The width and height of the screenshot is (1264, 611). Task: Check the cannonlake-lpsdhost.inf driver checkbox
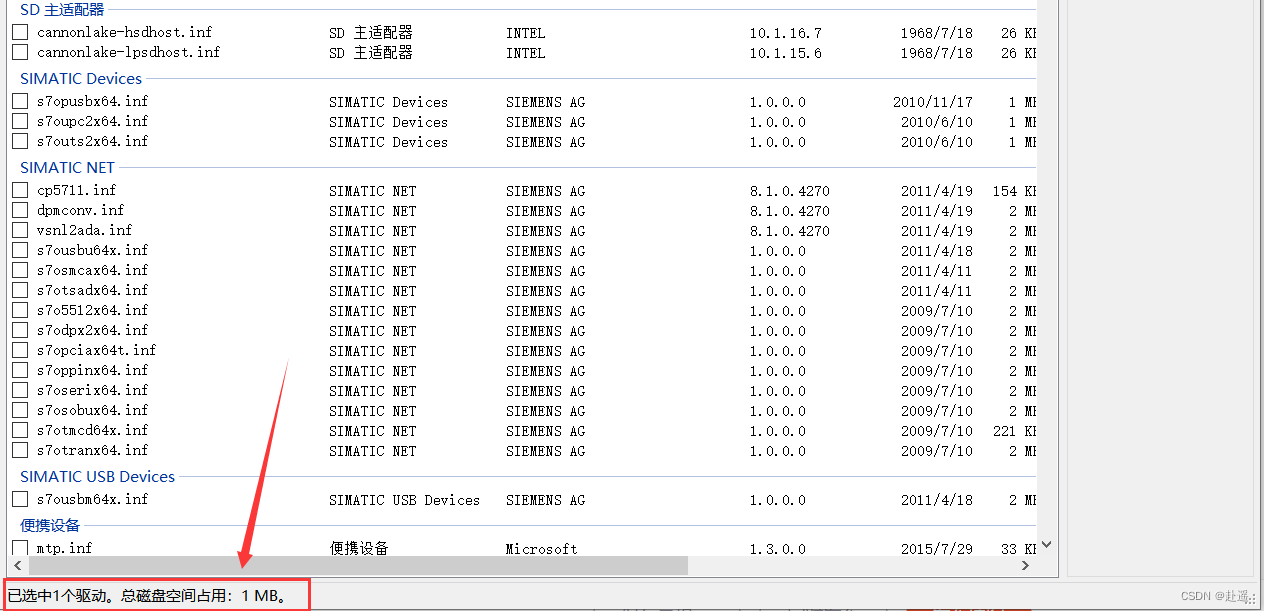20,52
